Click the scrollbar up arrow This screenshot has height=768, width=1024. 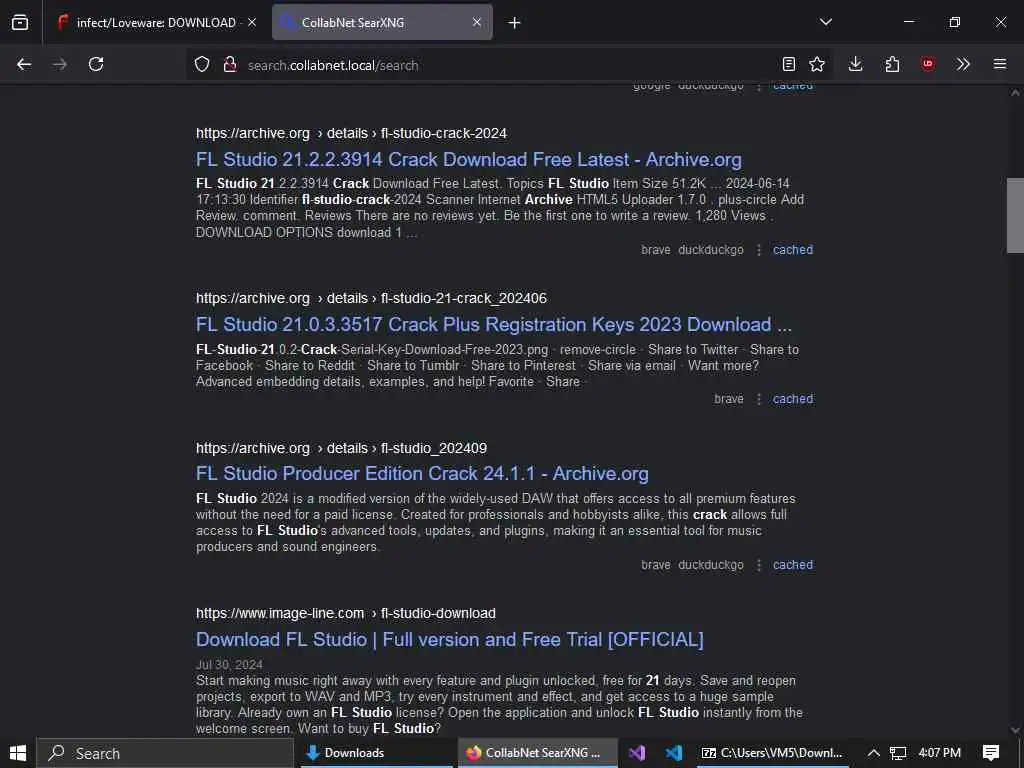coord(1015,93)
